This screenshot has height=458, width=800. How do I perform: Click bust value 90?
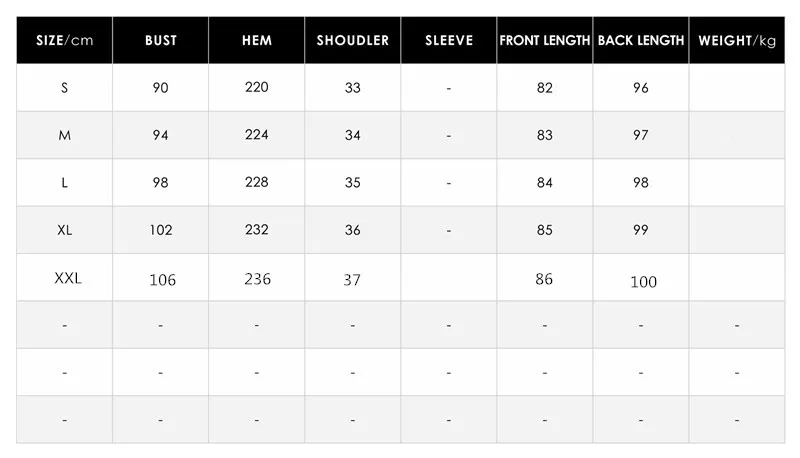160,88
